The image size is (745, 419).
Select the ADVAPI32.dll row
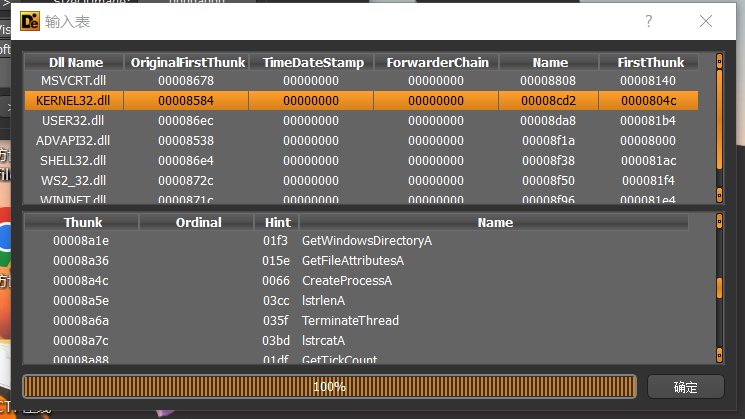362,141
